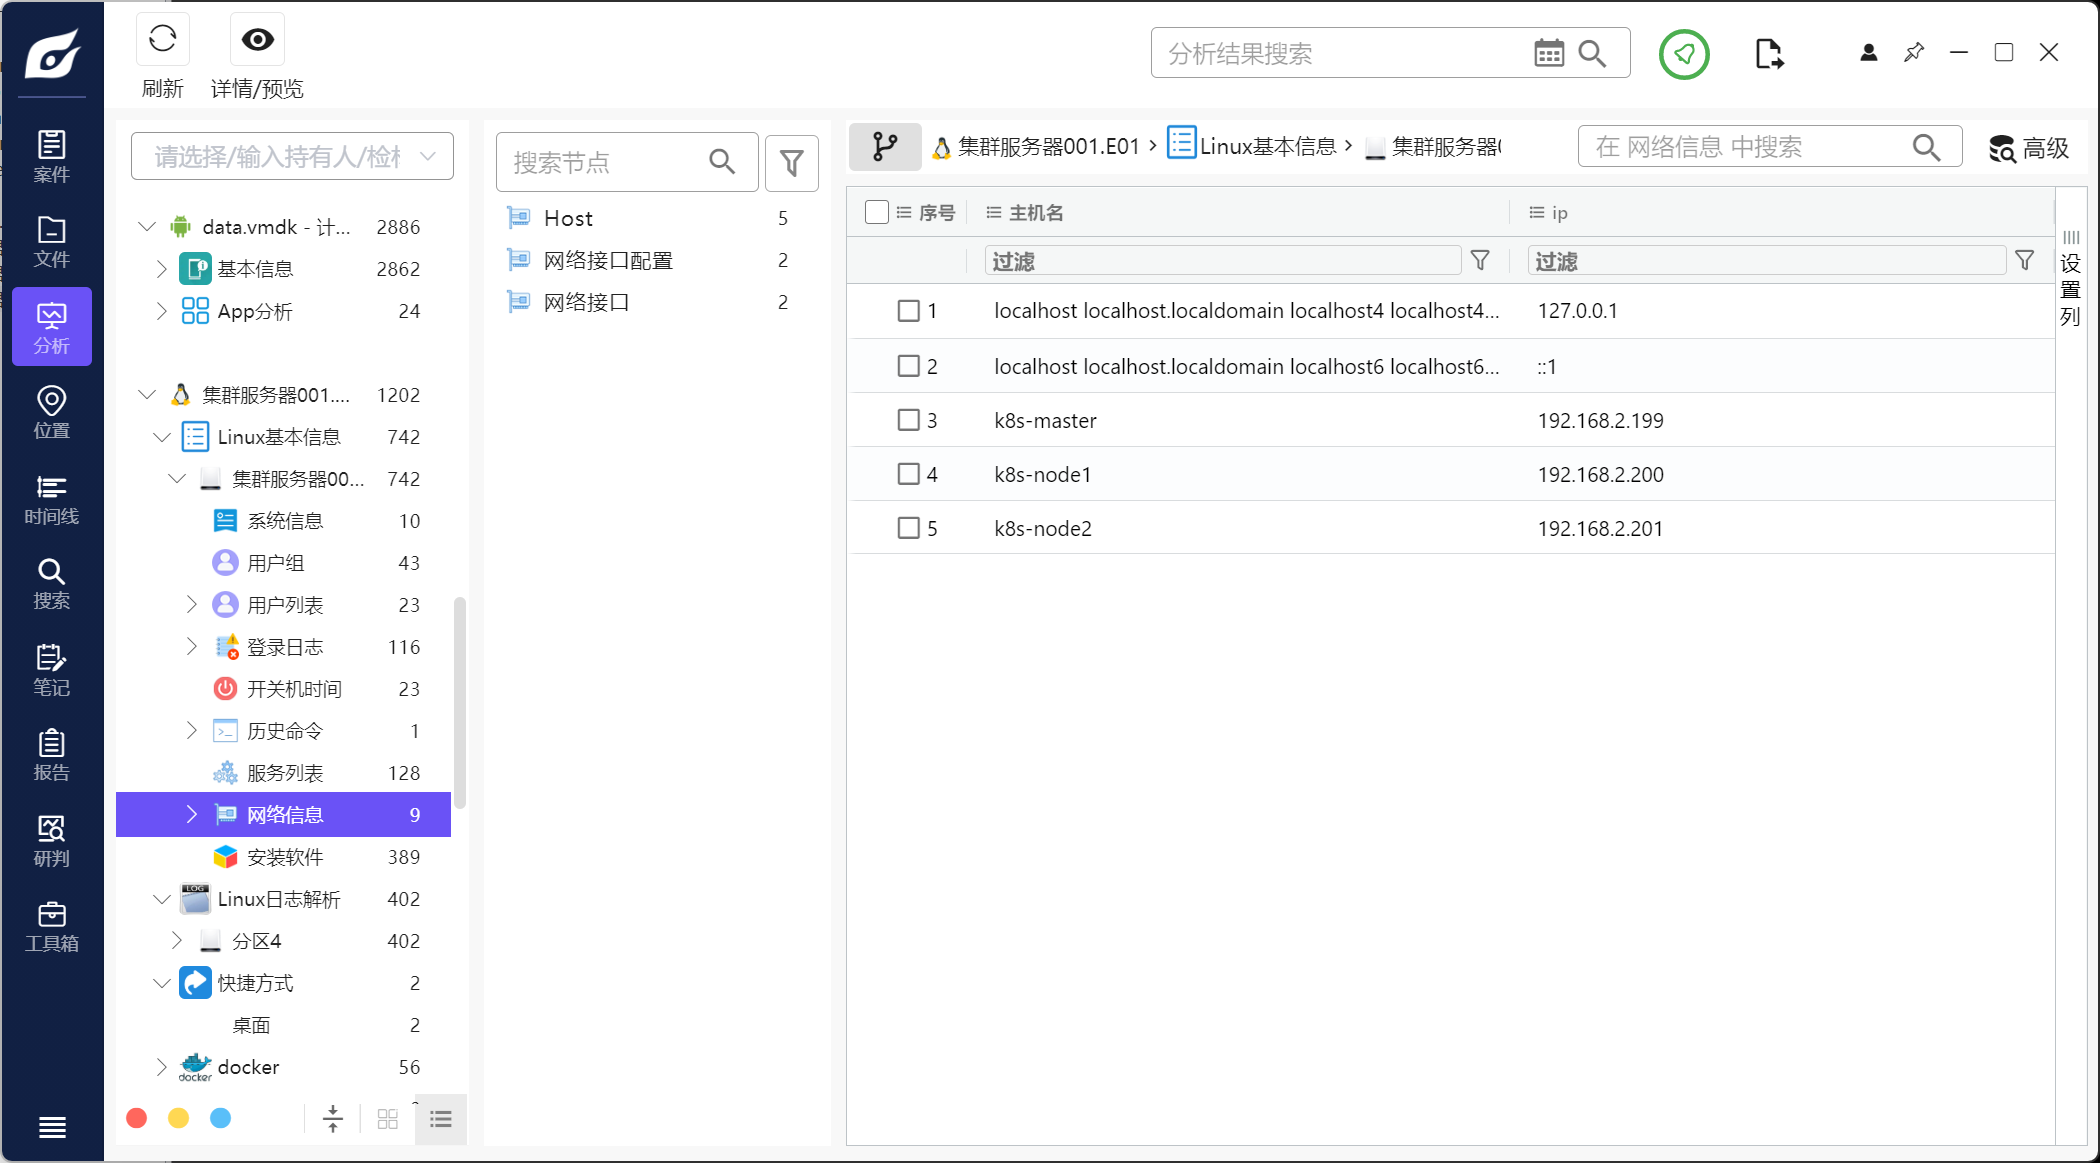Screen dimensions: 2100x1163
Task: Click the Advanced (高级) search button
Action: point(2029,148)
